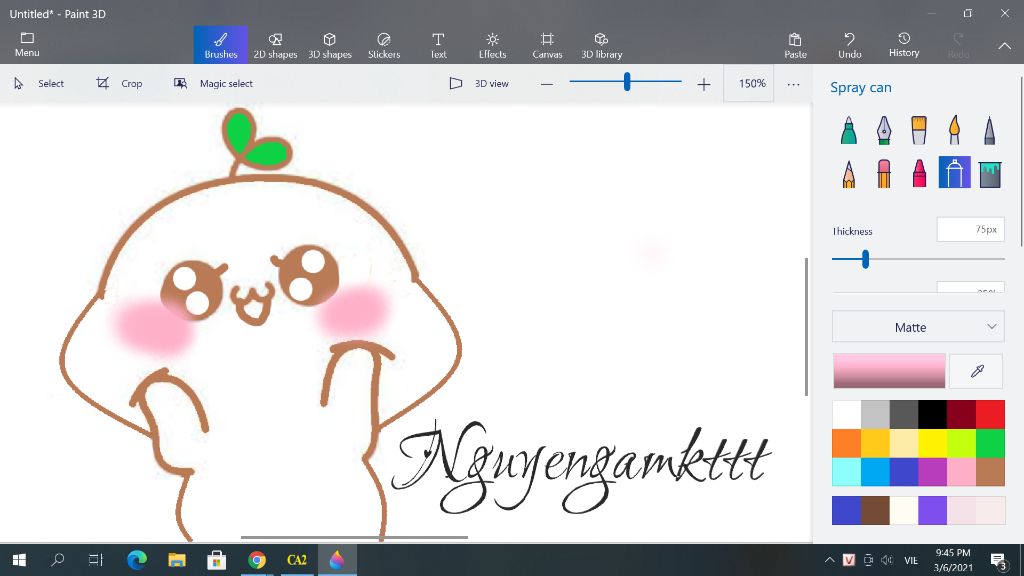Image resolution: width=1024 pixels, height=576 pixels.
Task: Open the Windows Start menu
Action: [19, 560]
